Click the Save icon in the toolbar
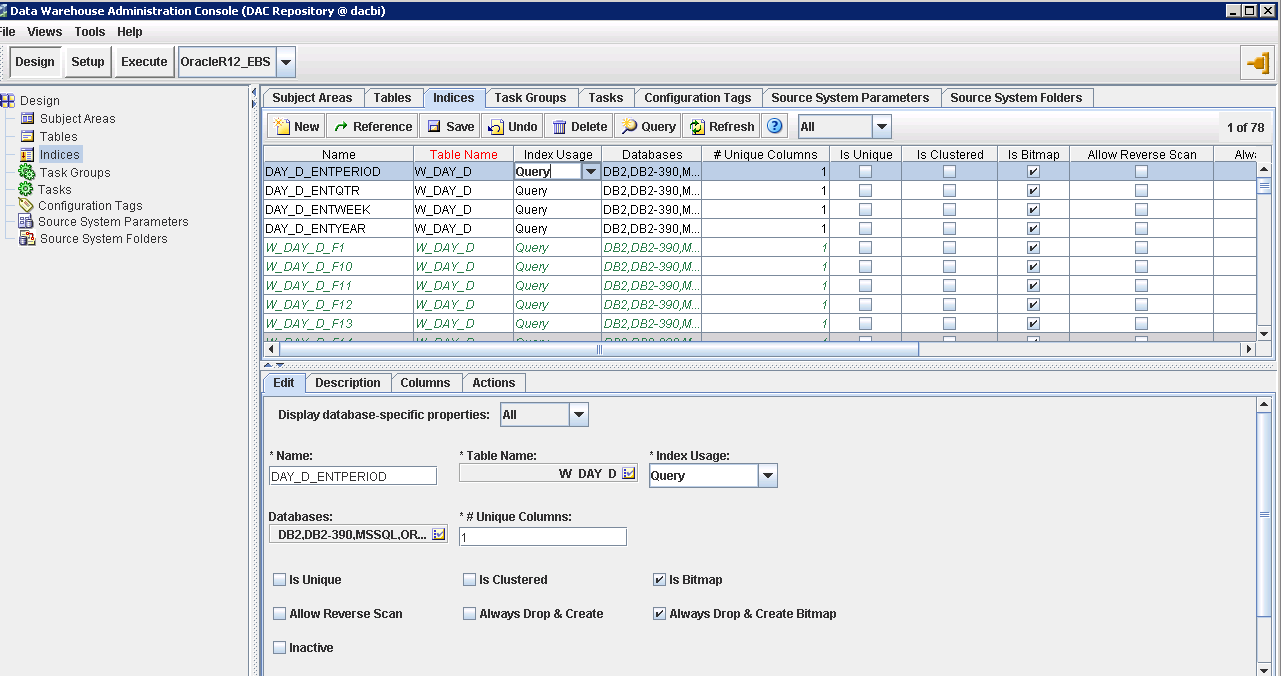This screenshot has width=1281, height=676. pos(449,126)
